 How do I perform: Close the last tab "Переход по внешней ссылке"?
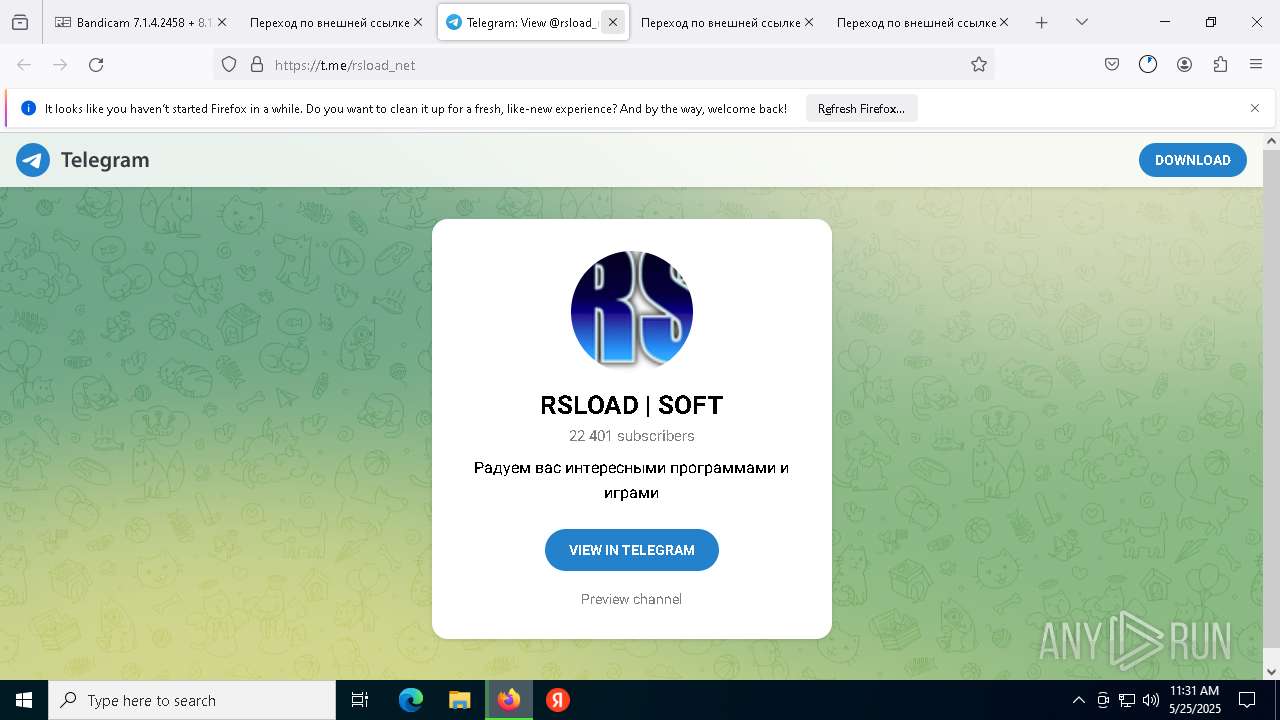point(1004,22)
